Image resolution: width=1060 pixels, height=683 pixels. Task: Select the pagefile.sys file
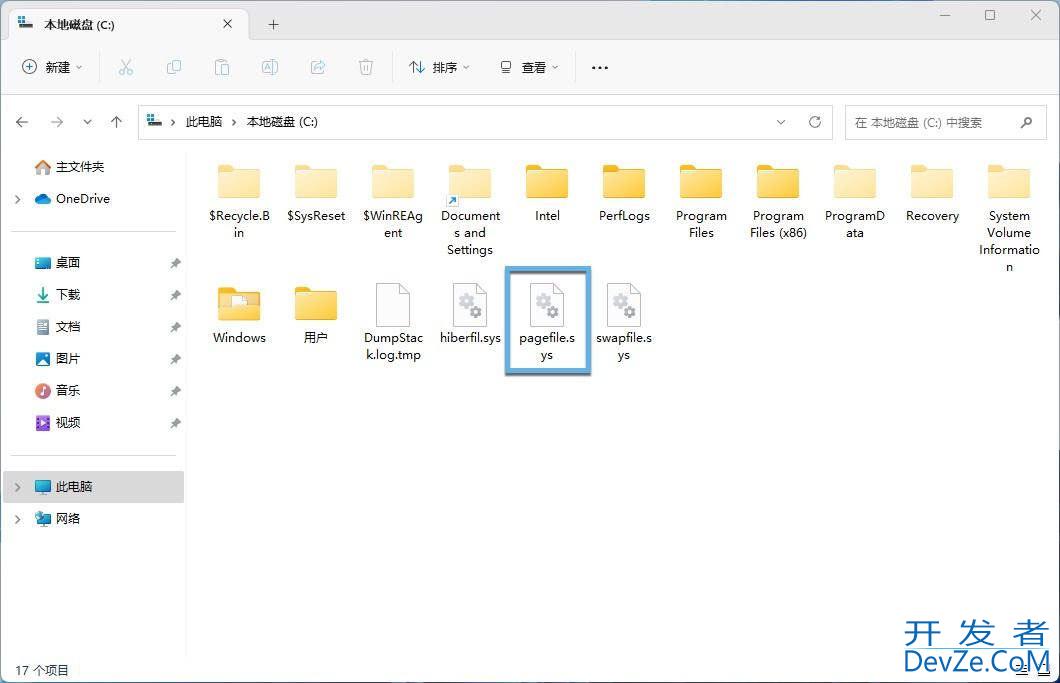547,320
